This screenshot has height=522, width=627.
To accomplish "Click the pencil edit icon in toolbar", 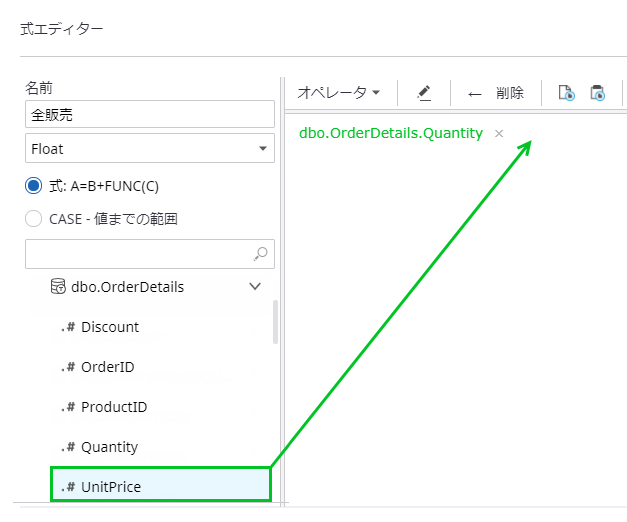I will [424, 93].
